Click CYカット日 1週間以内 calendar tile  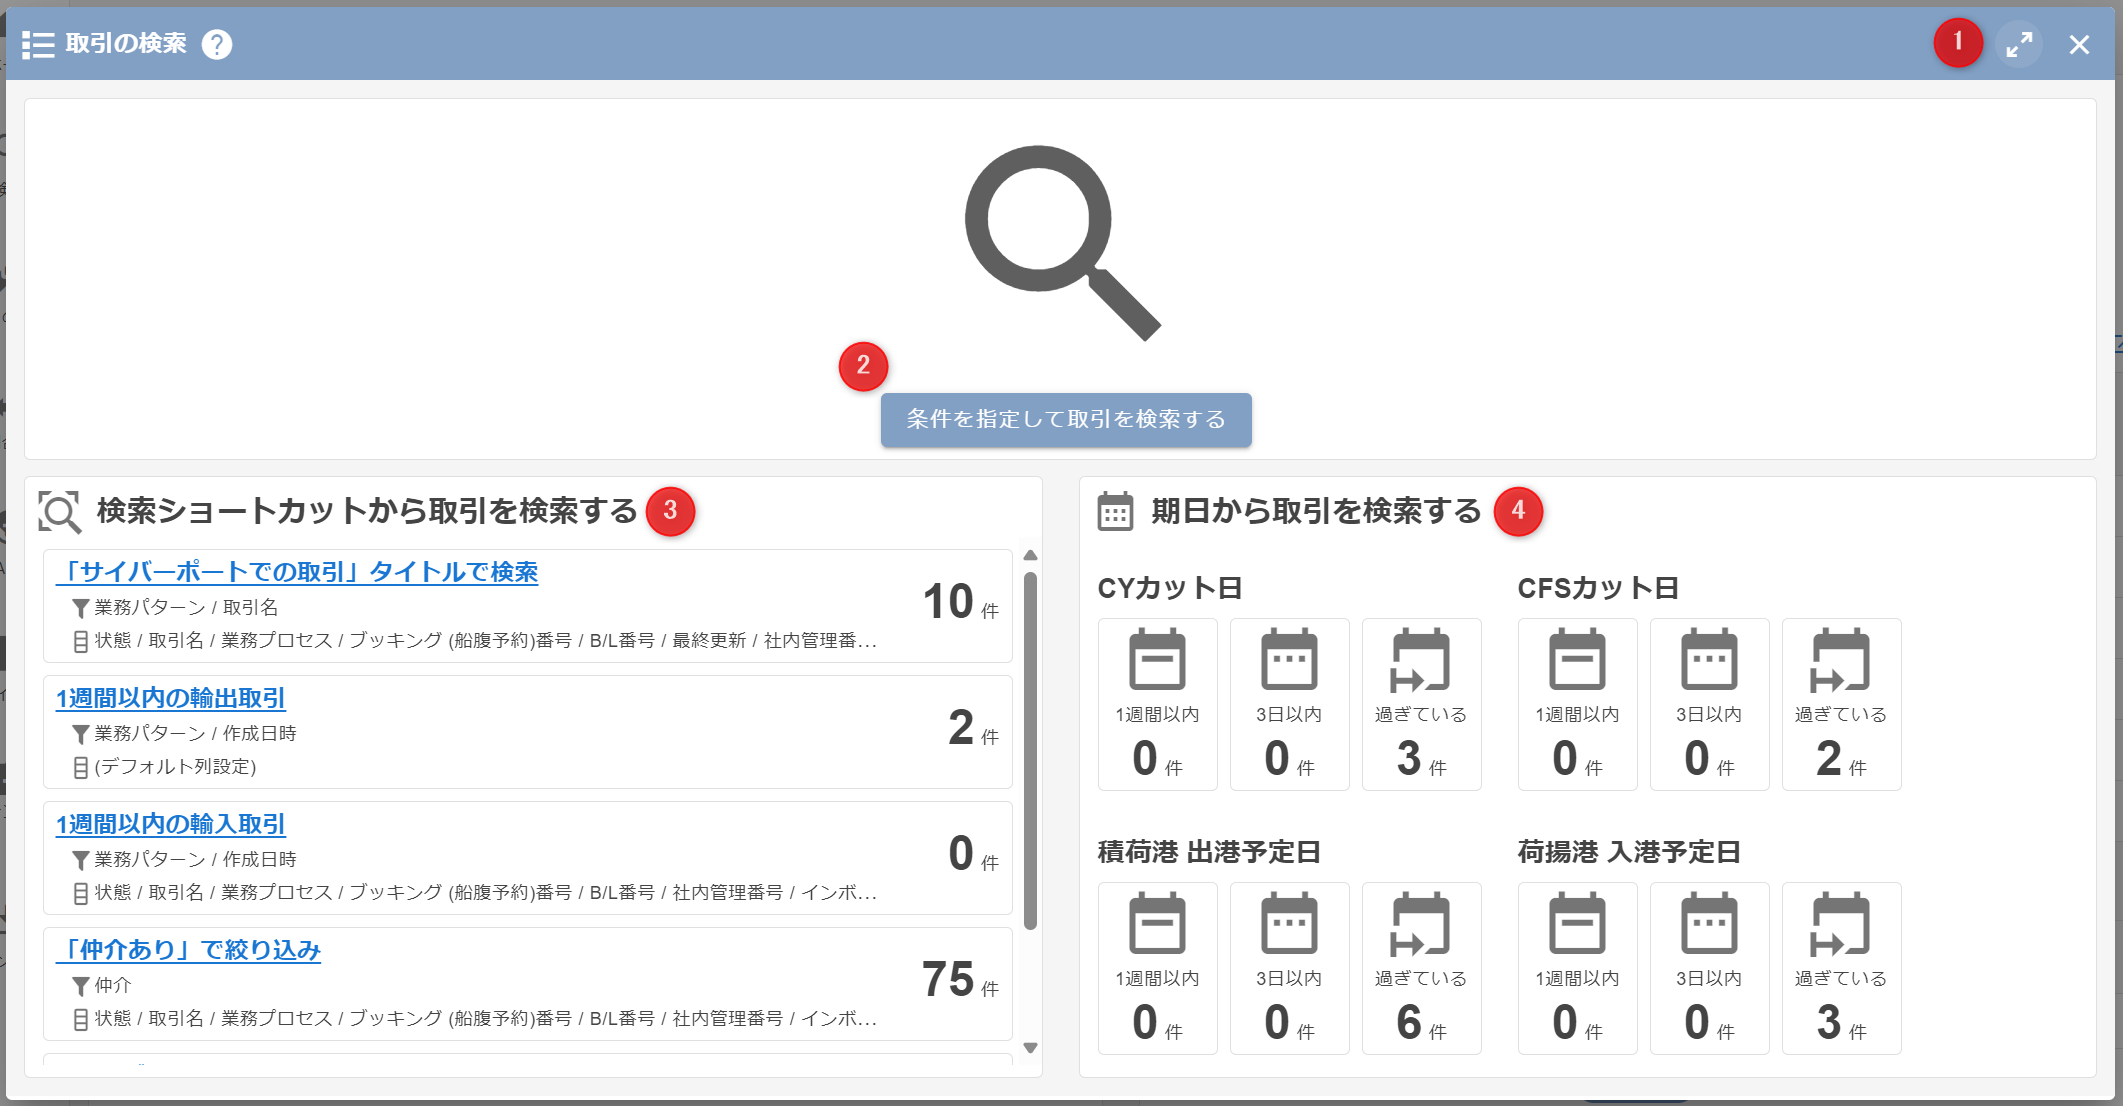click(x=1157, y=704)
